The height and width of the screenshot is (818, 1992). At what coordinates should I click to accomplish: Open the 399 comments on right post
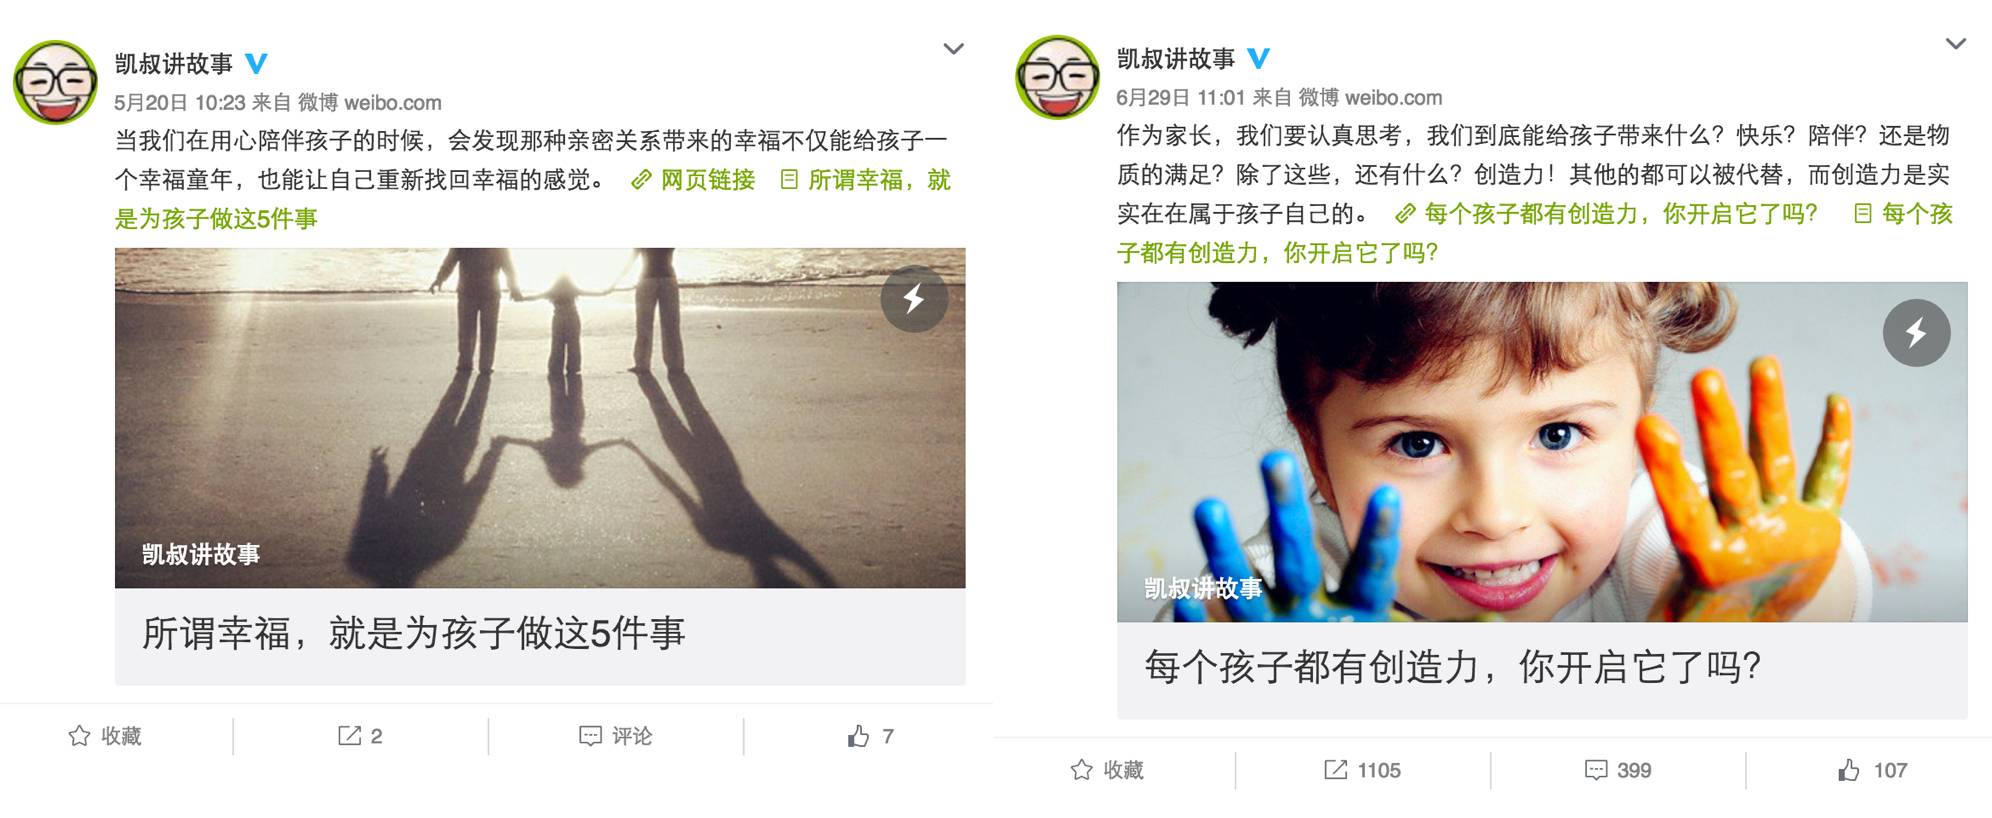point(1618,770)
